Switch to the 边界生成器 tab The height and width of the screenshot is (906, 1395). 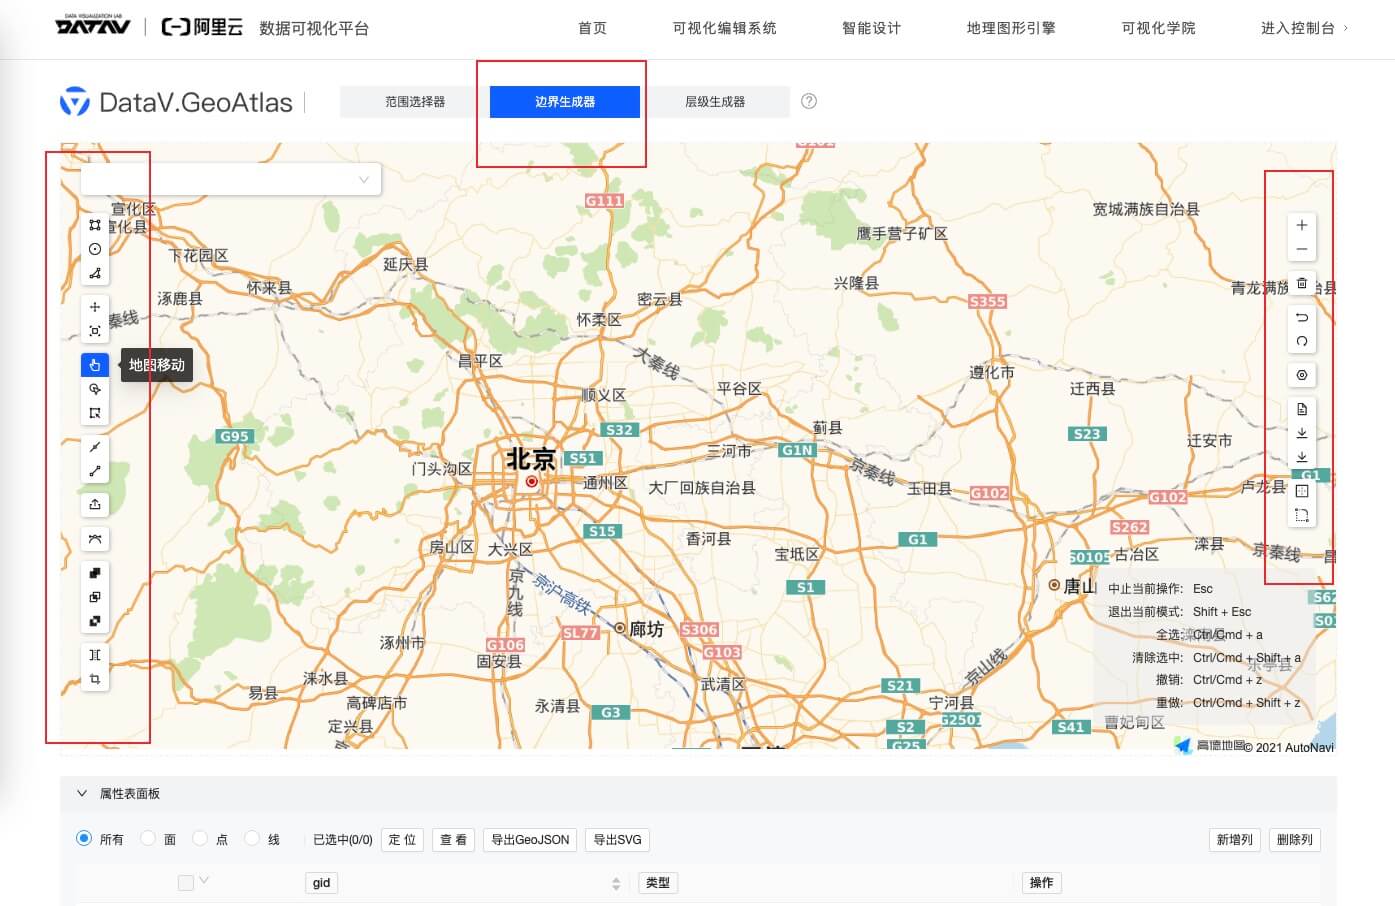pos(565,102)
